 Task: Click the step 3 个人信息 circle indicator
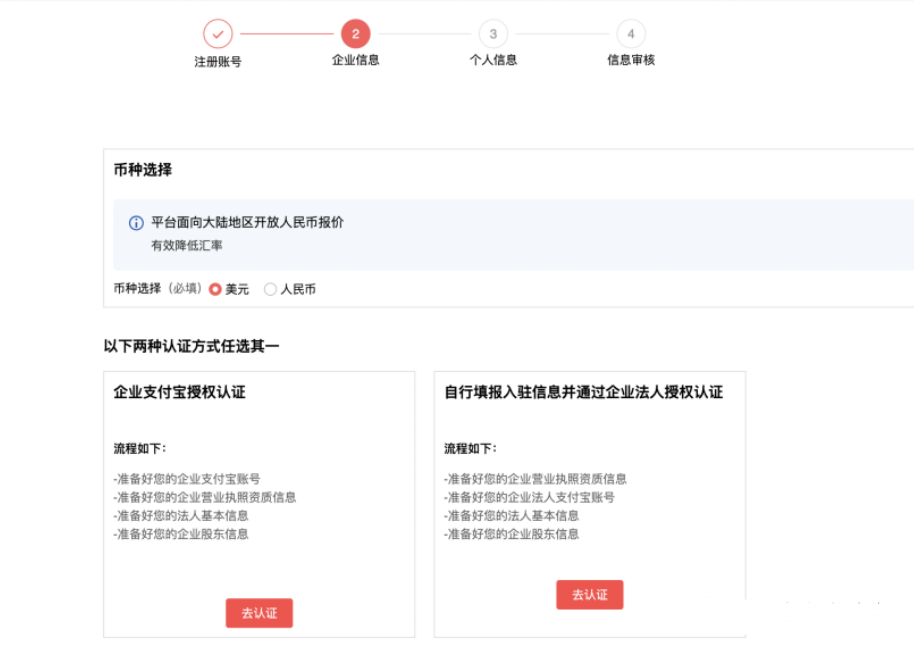pos(493,33)
